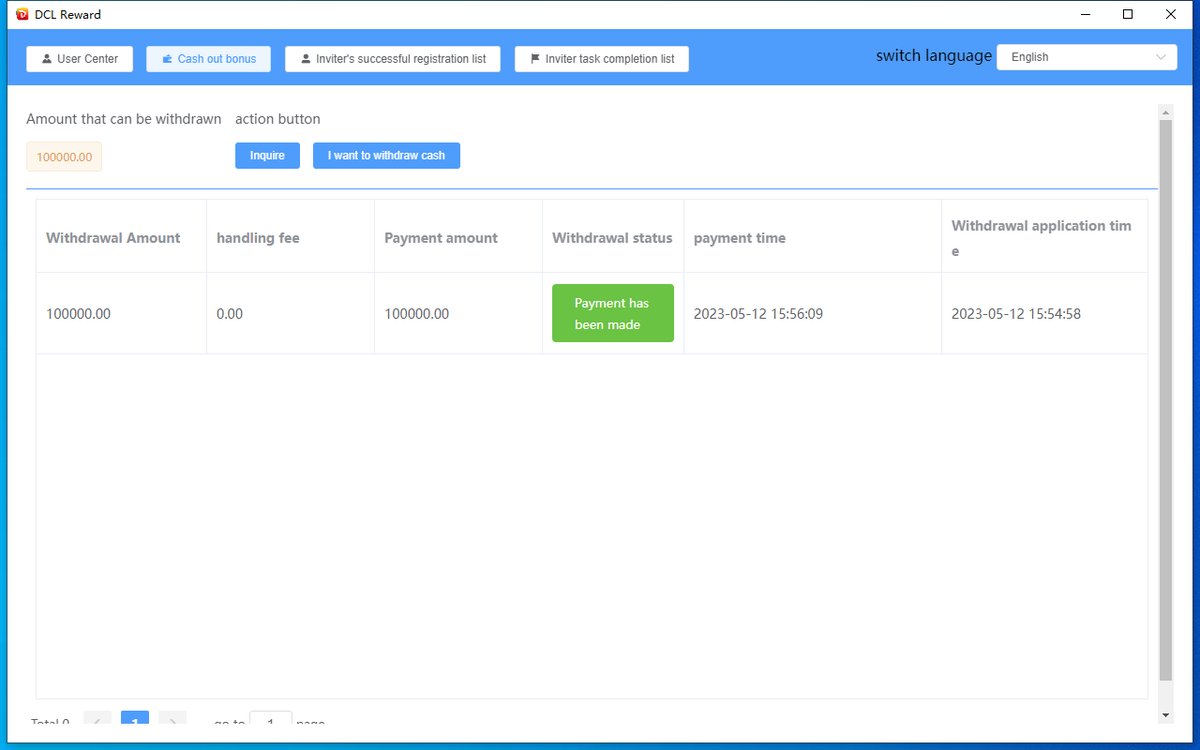This screenshot has width=1200, height=750.
Task: Click the Amount that can be withdrawn label
Action: [x=124, y=119]
